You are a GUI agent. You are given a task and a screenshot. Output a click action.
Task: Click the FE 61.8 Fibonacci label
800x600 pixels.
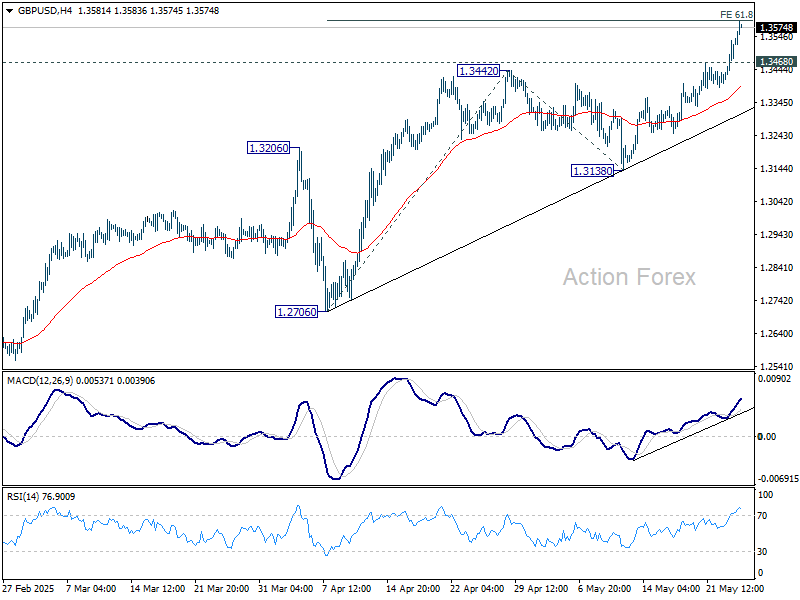tap(736, 15)
